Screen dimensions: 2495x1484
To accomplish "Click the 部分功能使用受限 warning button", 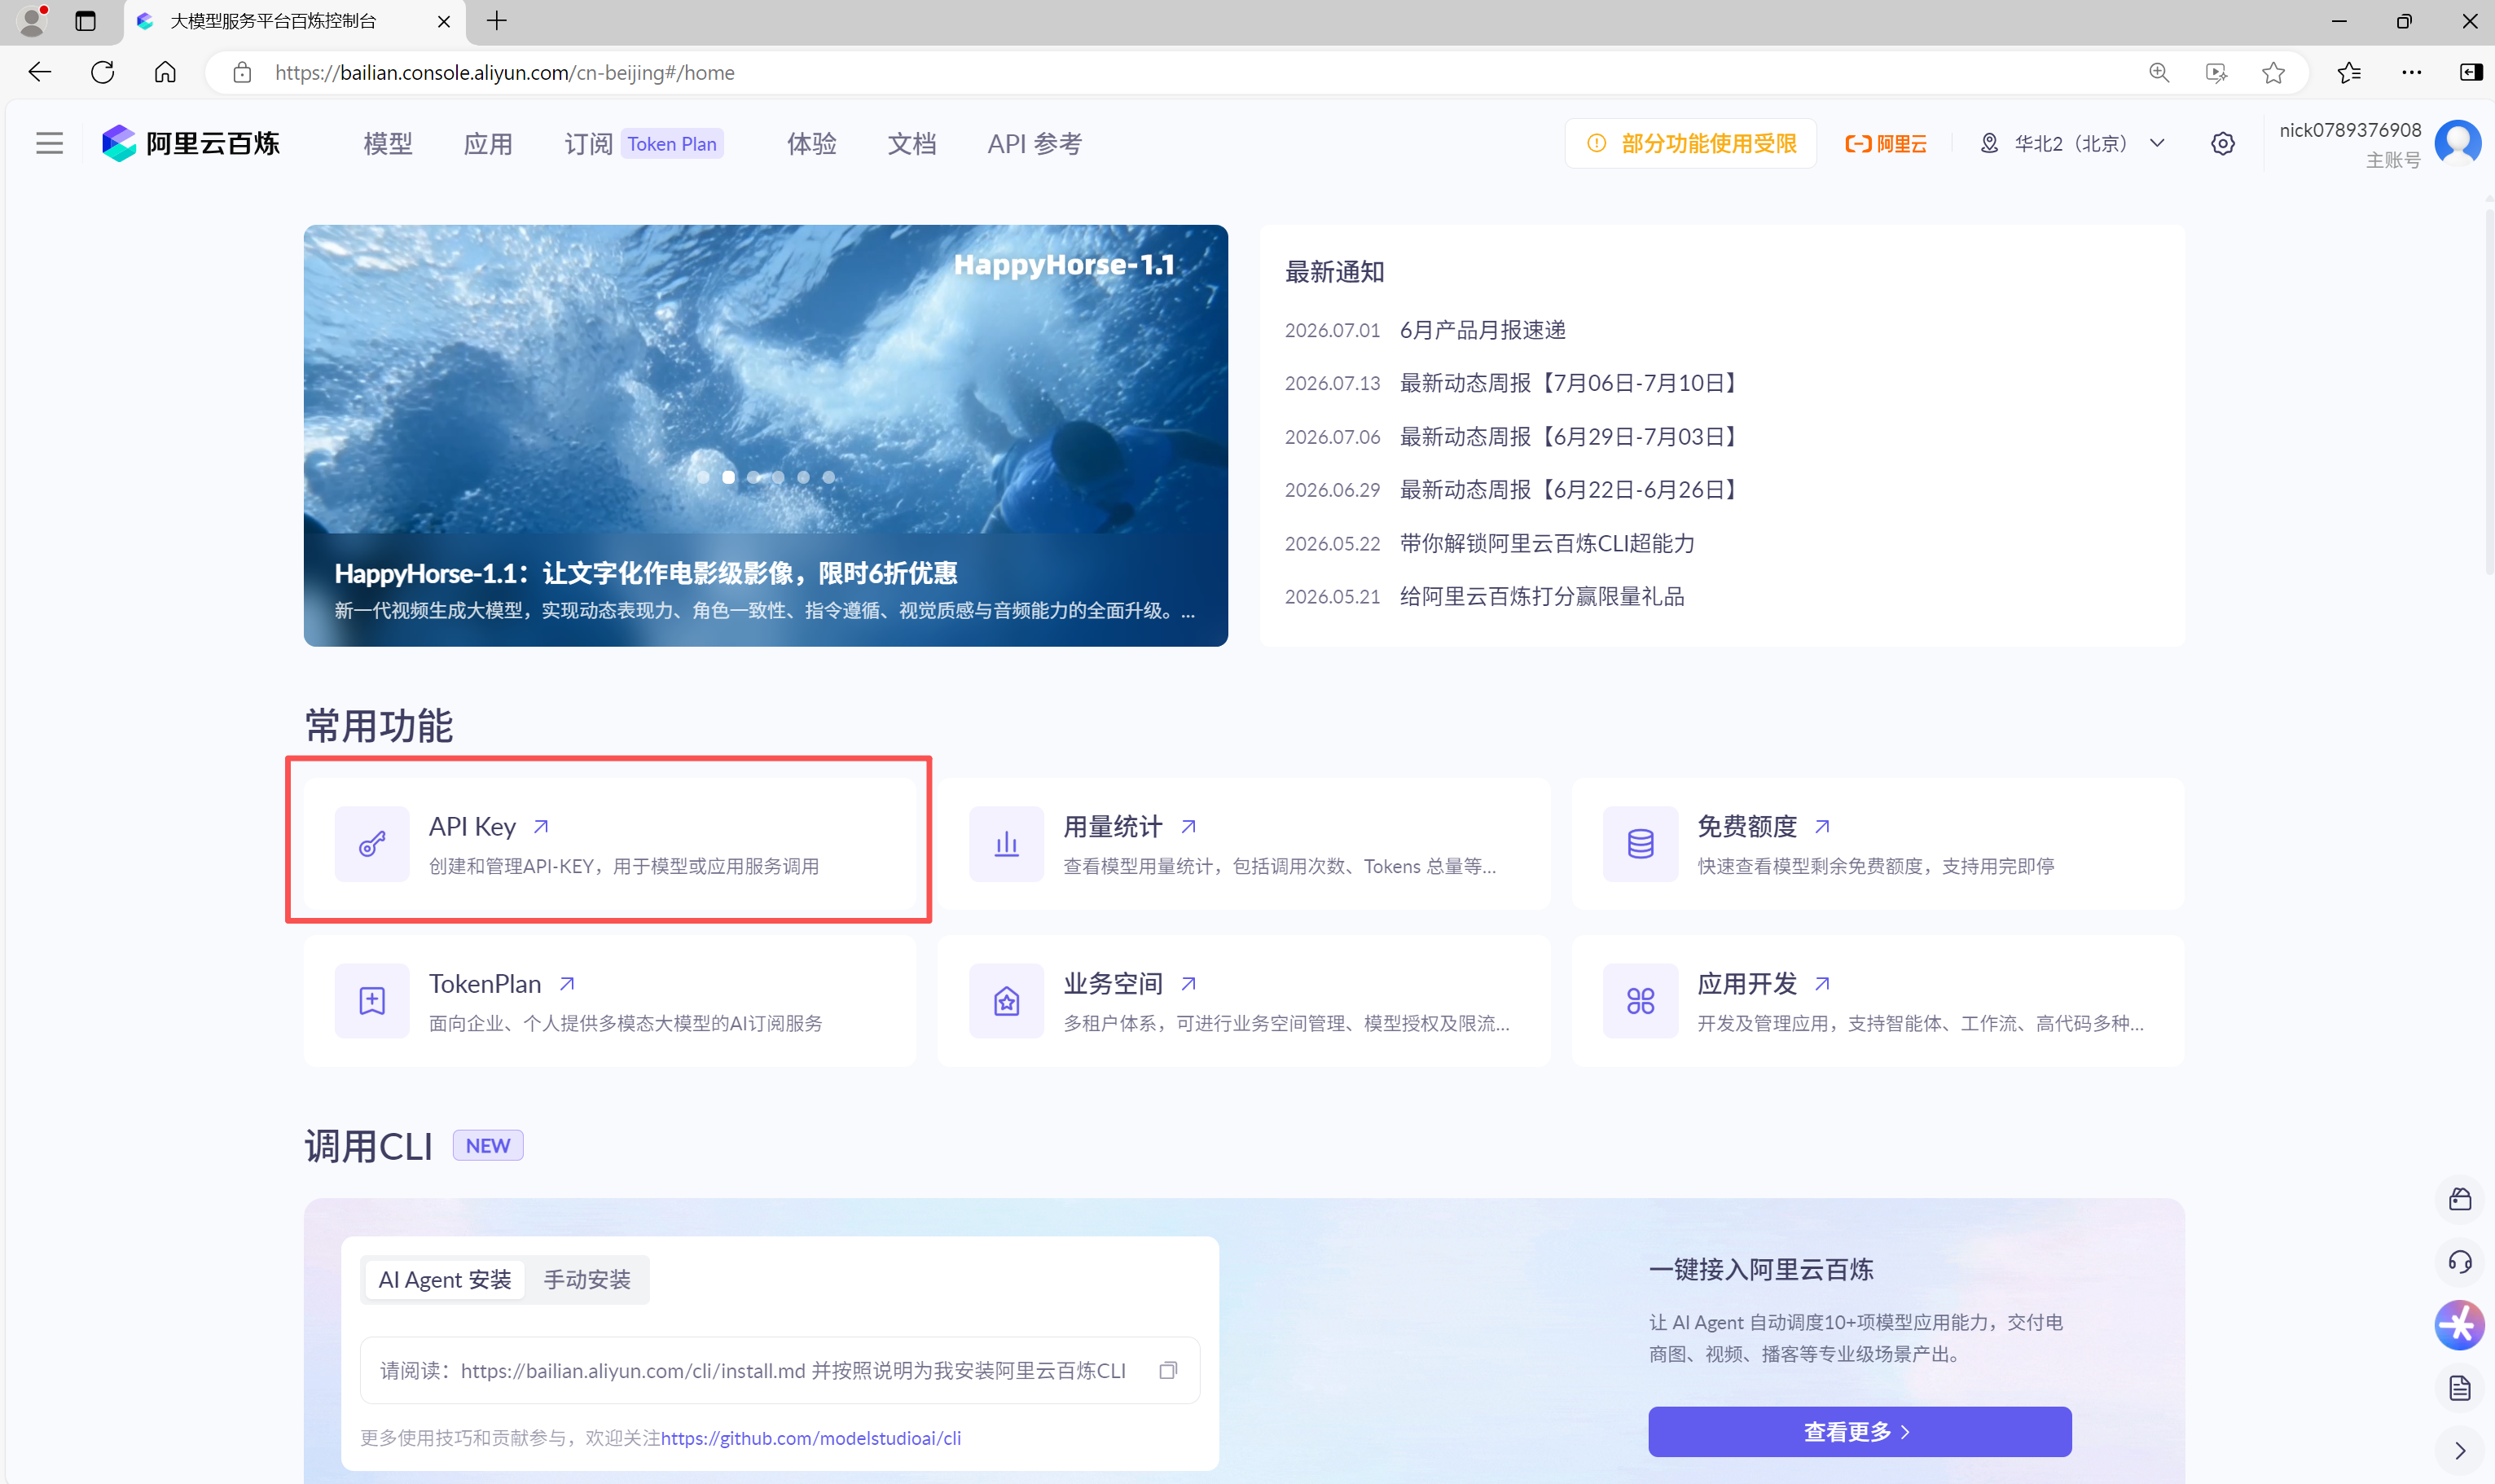I will tap(1691, 143).
